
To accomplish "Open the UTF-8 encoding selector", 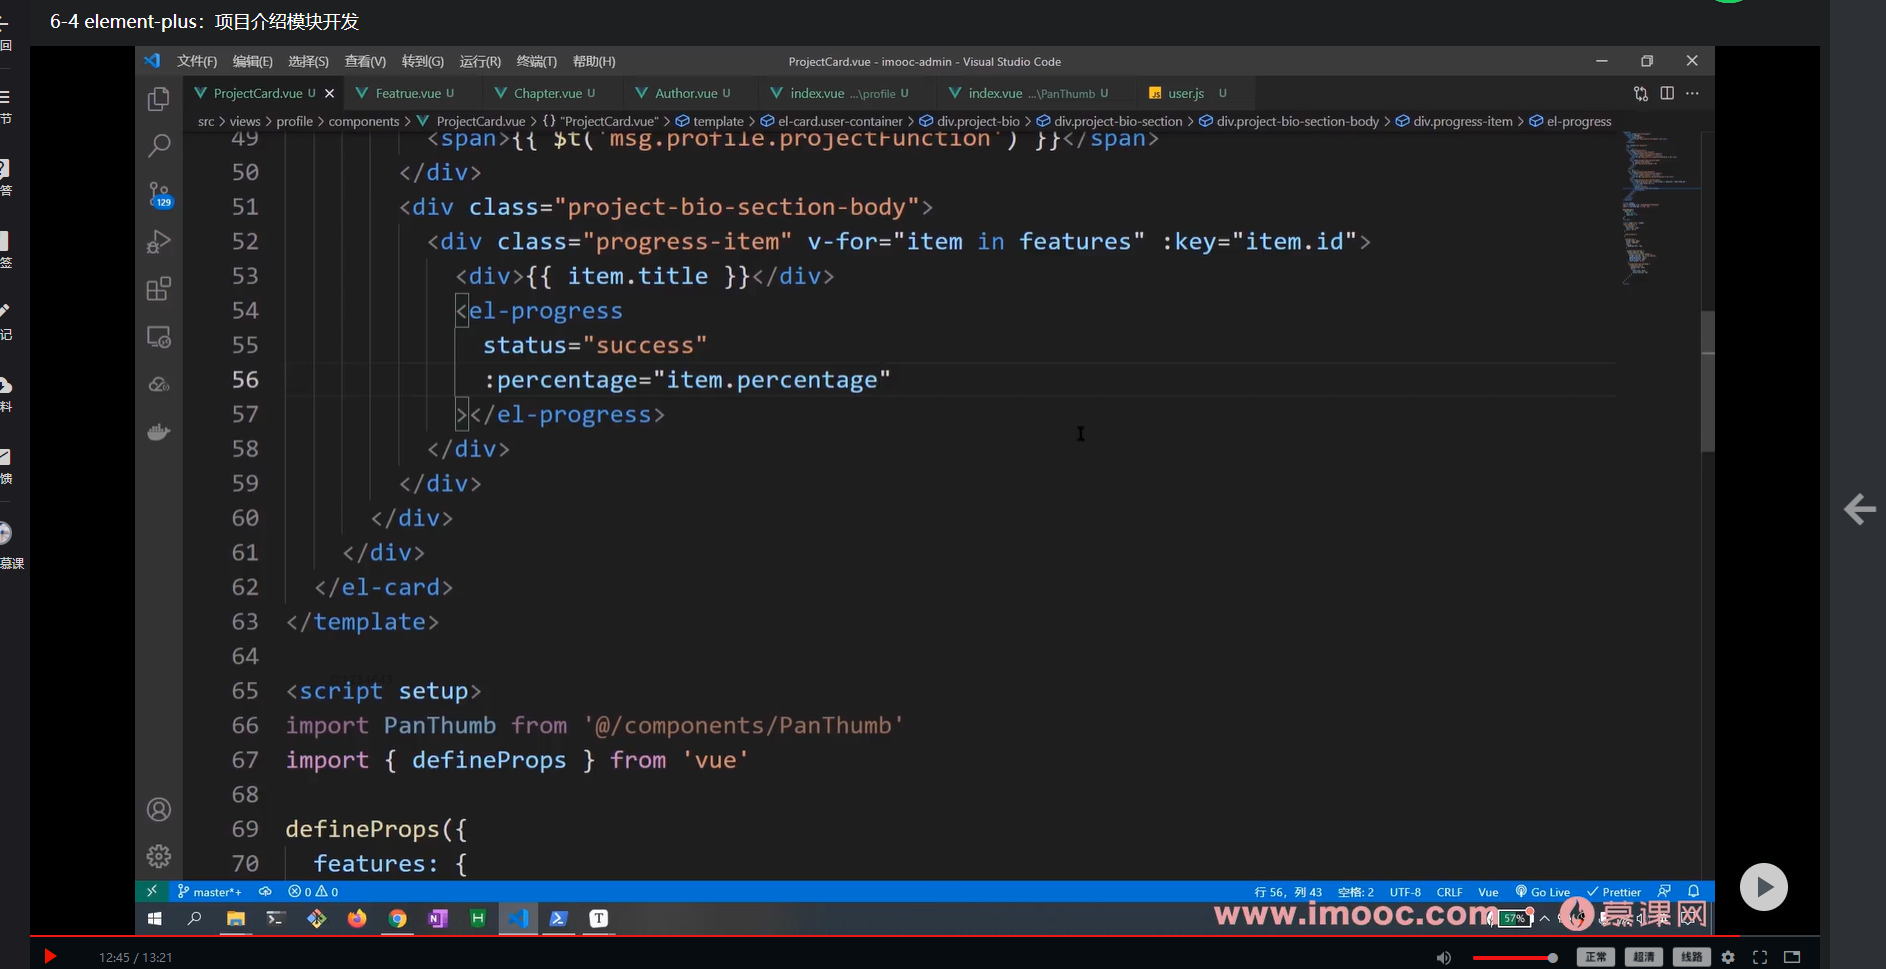I will (1404, 892).
